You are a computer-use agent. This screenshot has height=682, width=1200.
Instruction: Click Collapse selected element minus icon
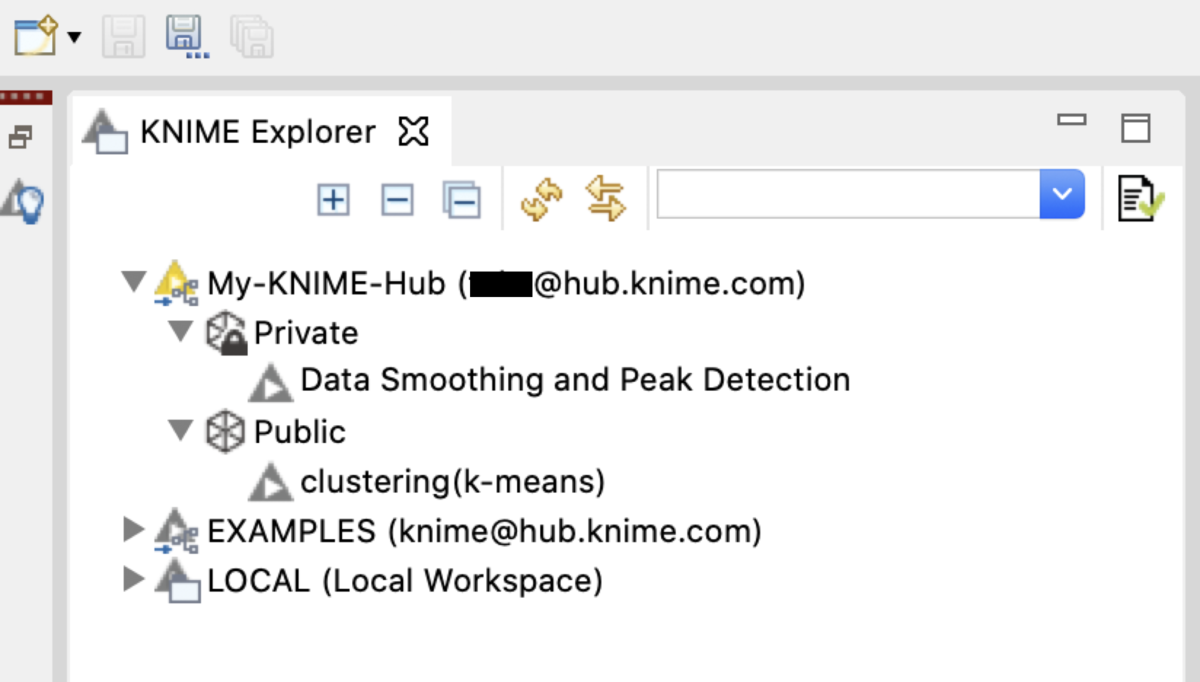point(397,200)
